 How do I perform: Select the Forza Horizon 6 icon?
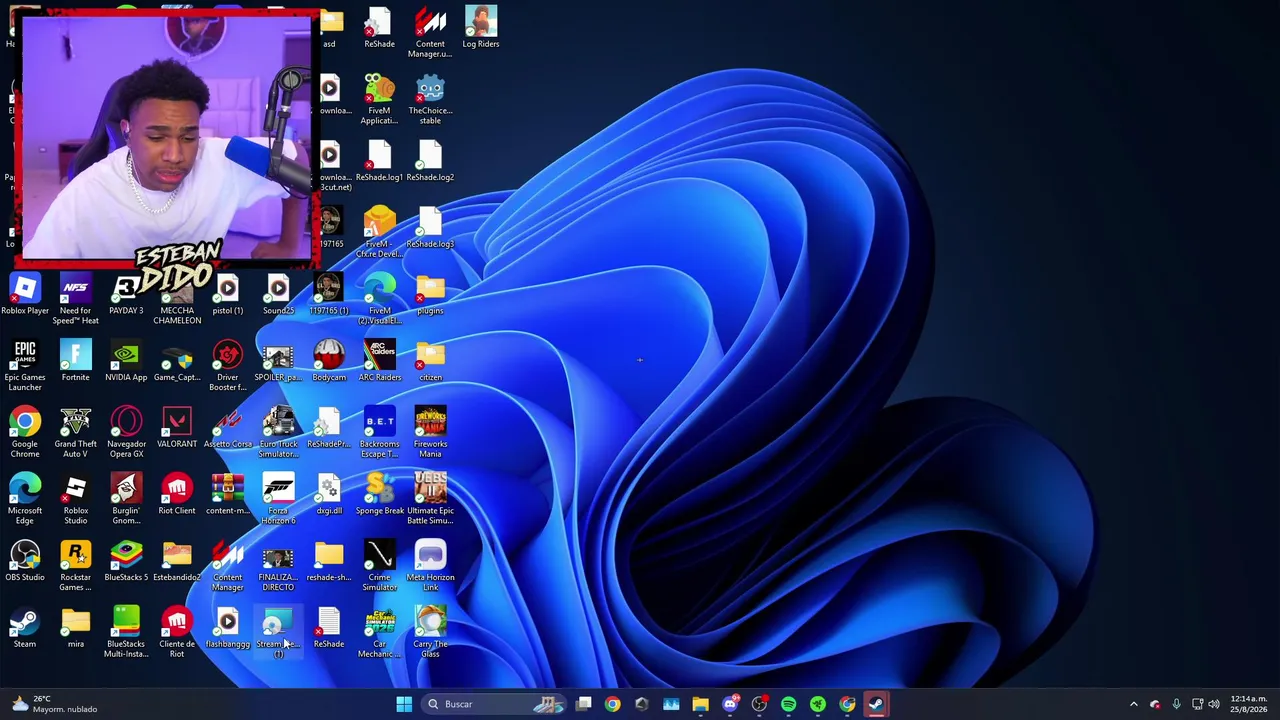[x=278, y=500]
